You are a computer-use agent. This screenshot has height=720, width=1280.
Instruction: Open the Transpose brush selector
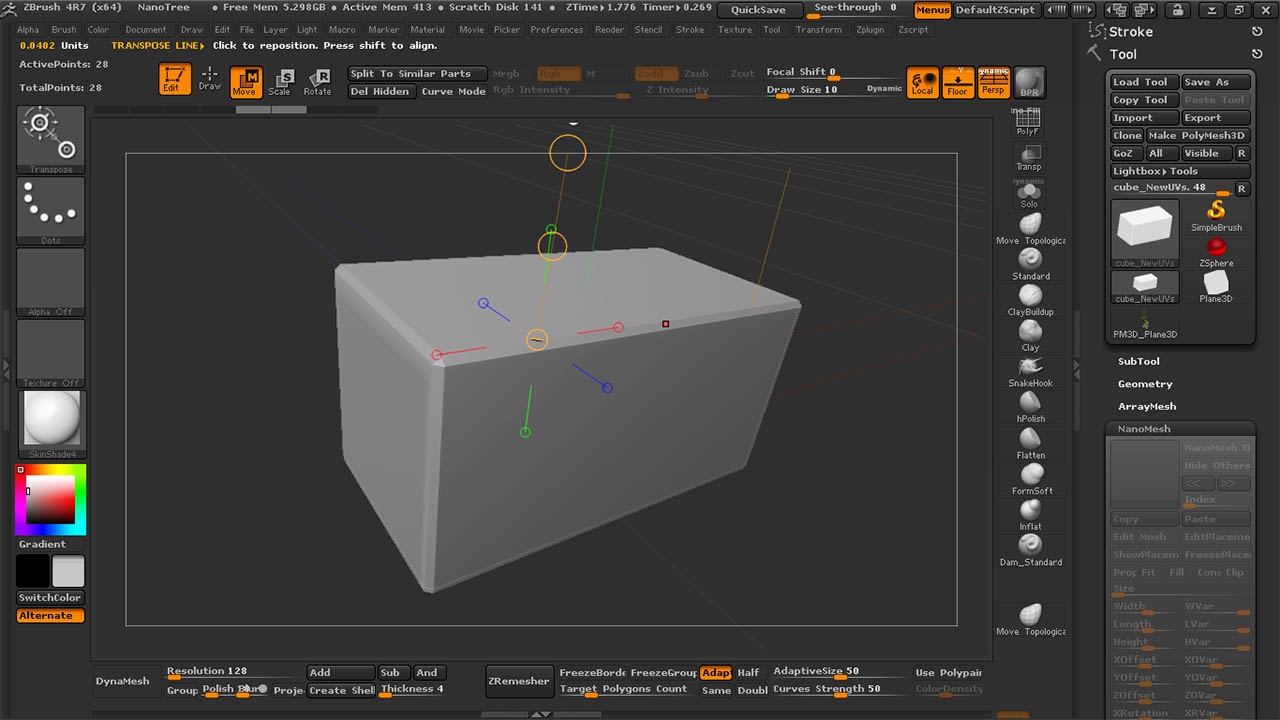(x=51, y=139)
